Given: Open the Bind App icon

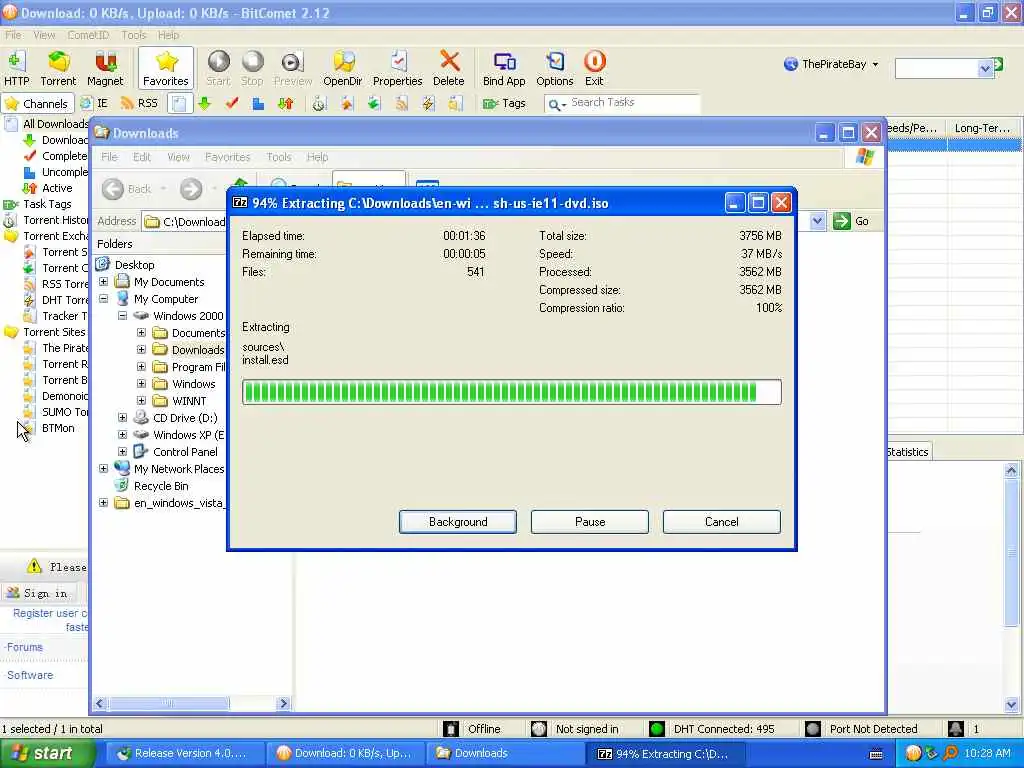Looking at the screenshot, I should [504, 69].
